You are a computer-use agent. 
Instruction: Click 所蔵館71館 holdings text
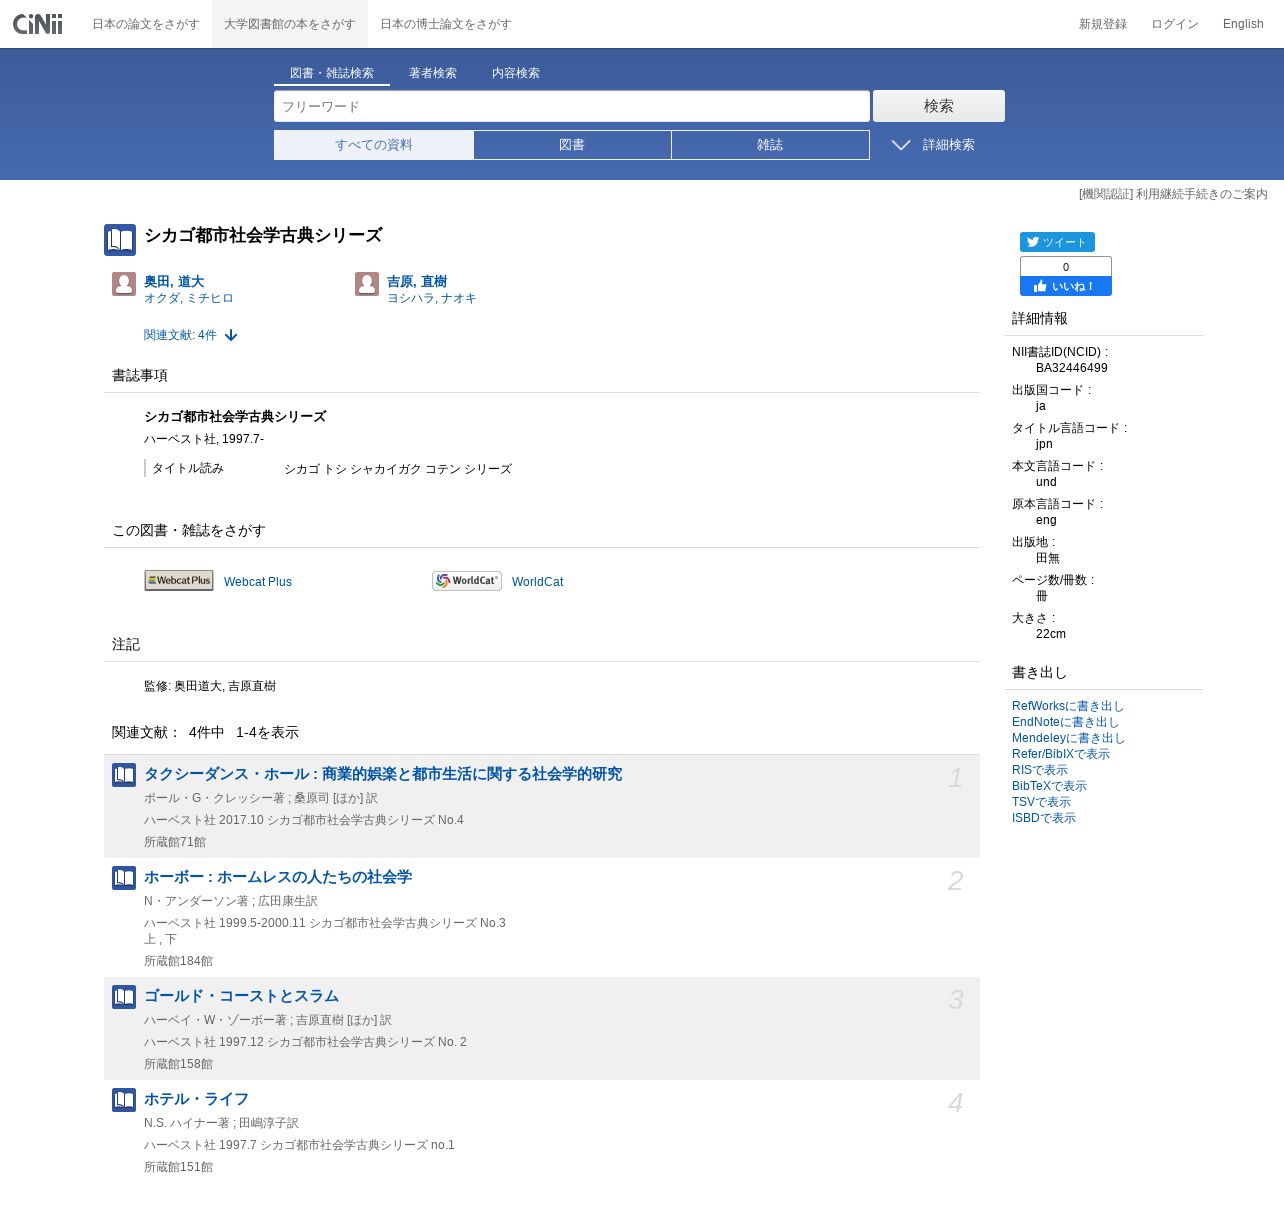[x=175, y=842]
